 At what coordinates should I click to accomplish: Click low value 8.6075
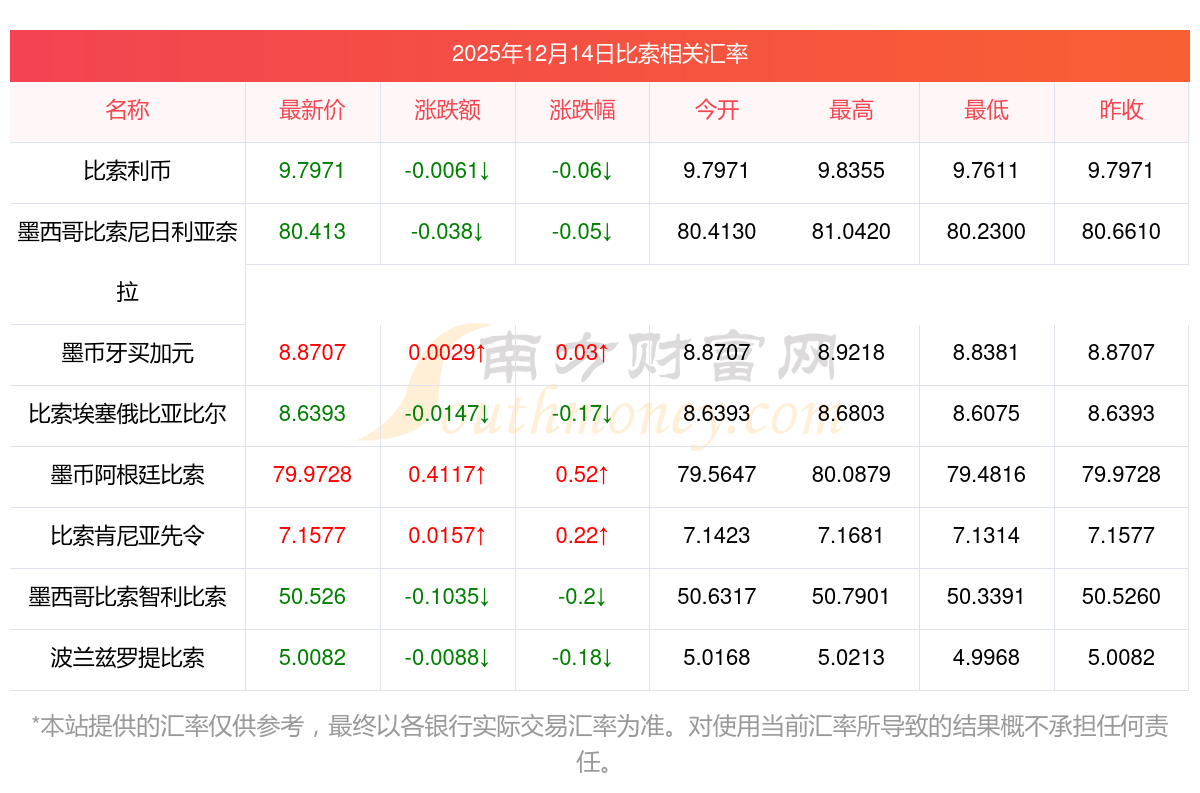[x=986, y=414]
